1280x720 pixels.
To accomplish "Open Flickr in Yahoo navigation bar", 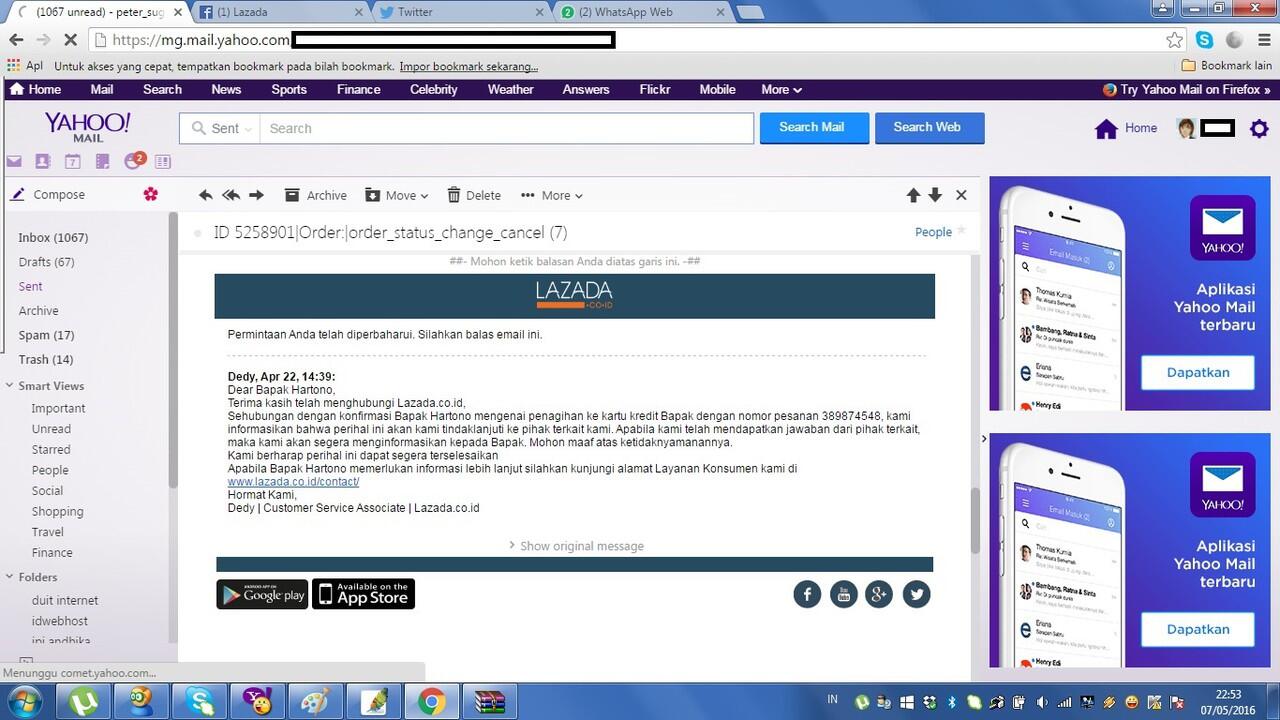I will tap(655, 89).
